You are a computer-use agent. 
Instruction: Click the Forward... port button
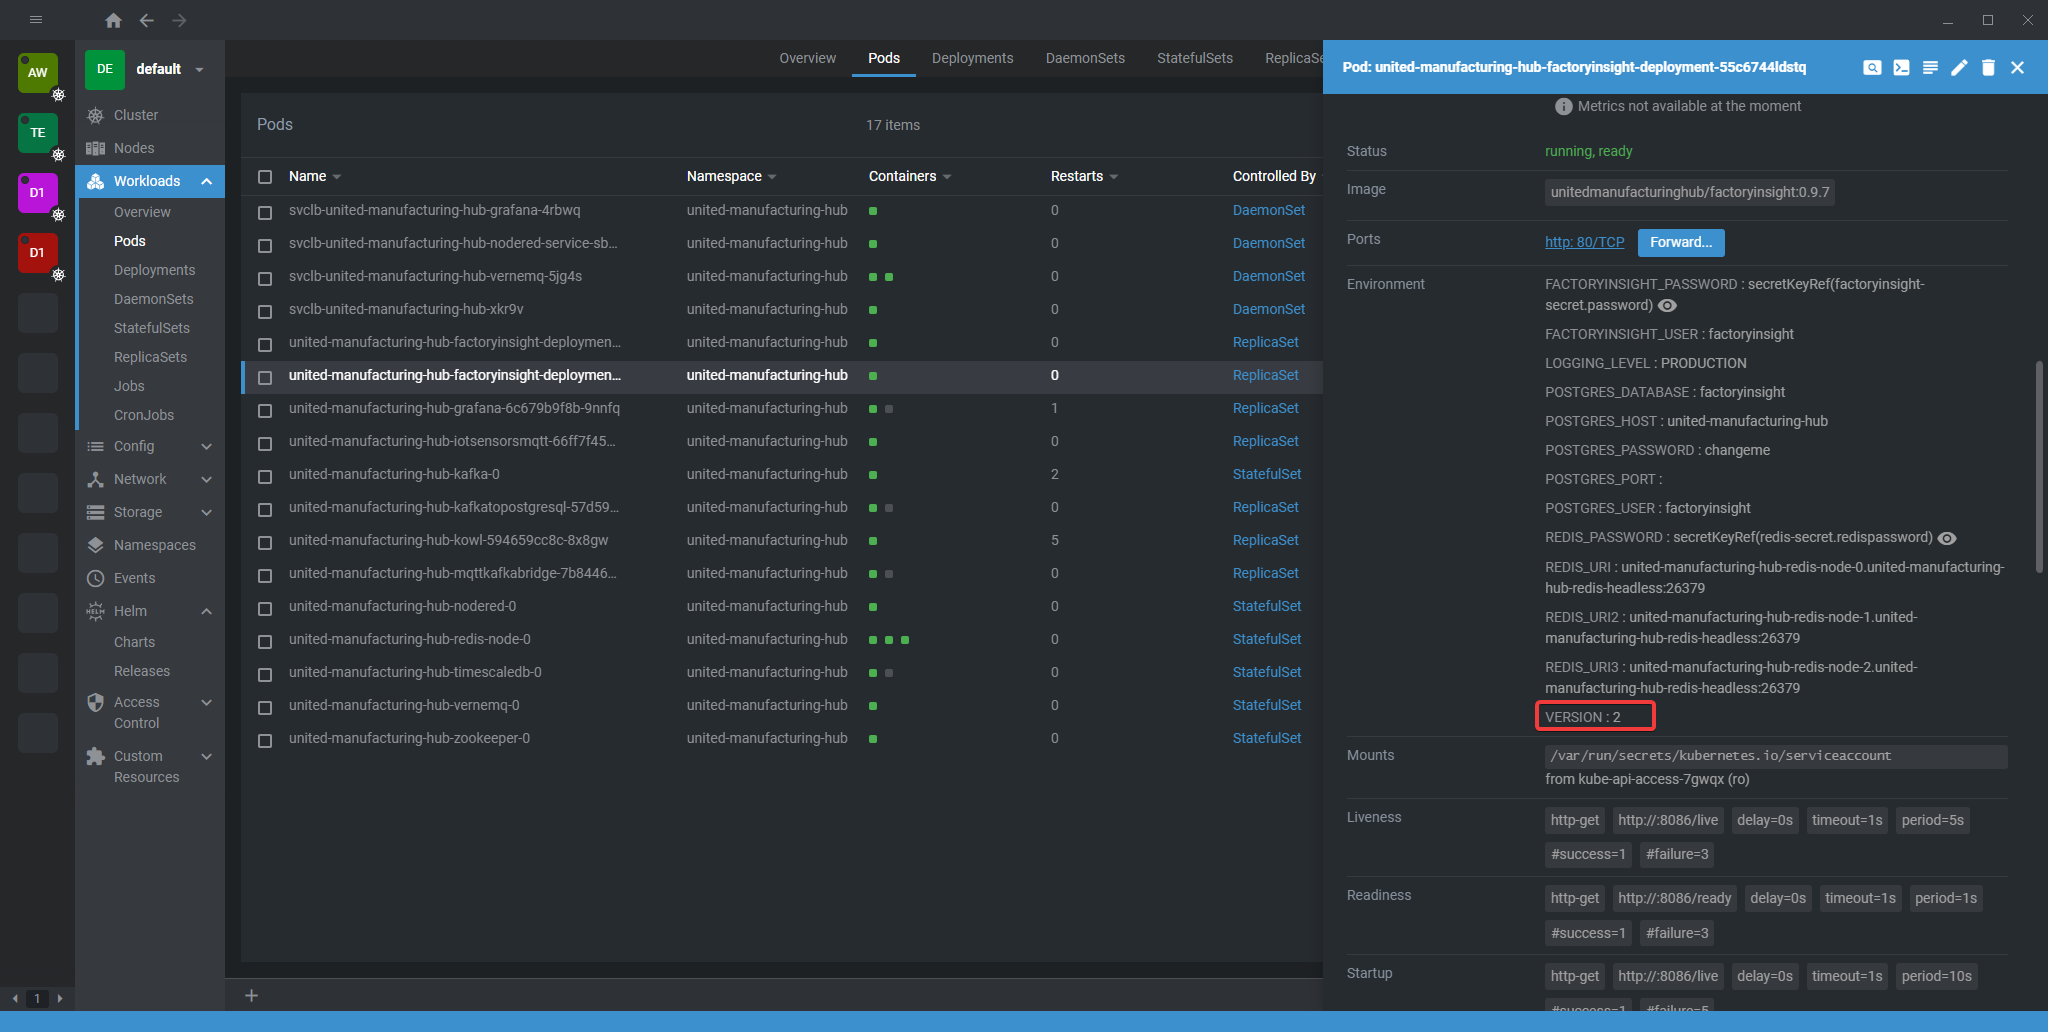tap(1680, 242)
